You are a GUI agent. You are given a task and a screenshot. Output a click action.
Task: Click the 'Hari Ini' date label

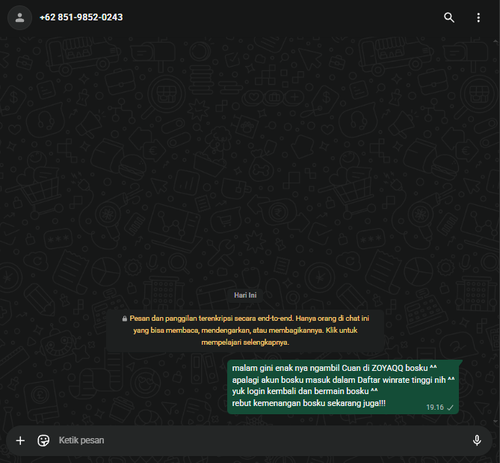245,295
